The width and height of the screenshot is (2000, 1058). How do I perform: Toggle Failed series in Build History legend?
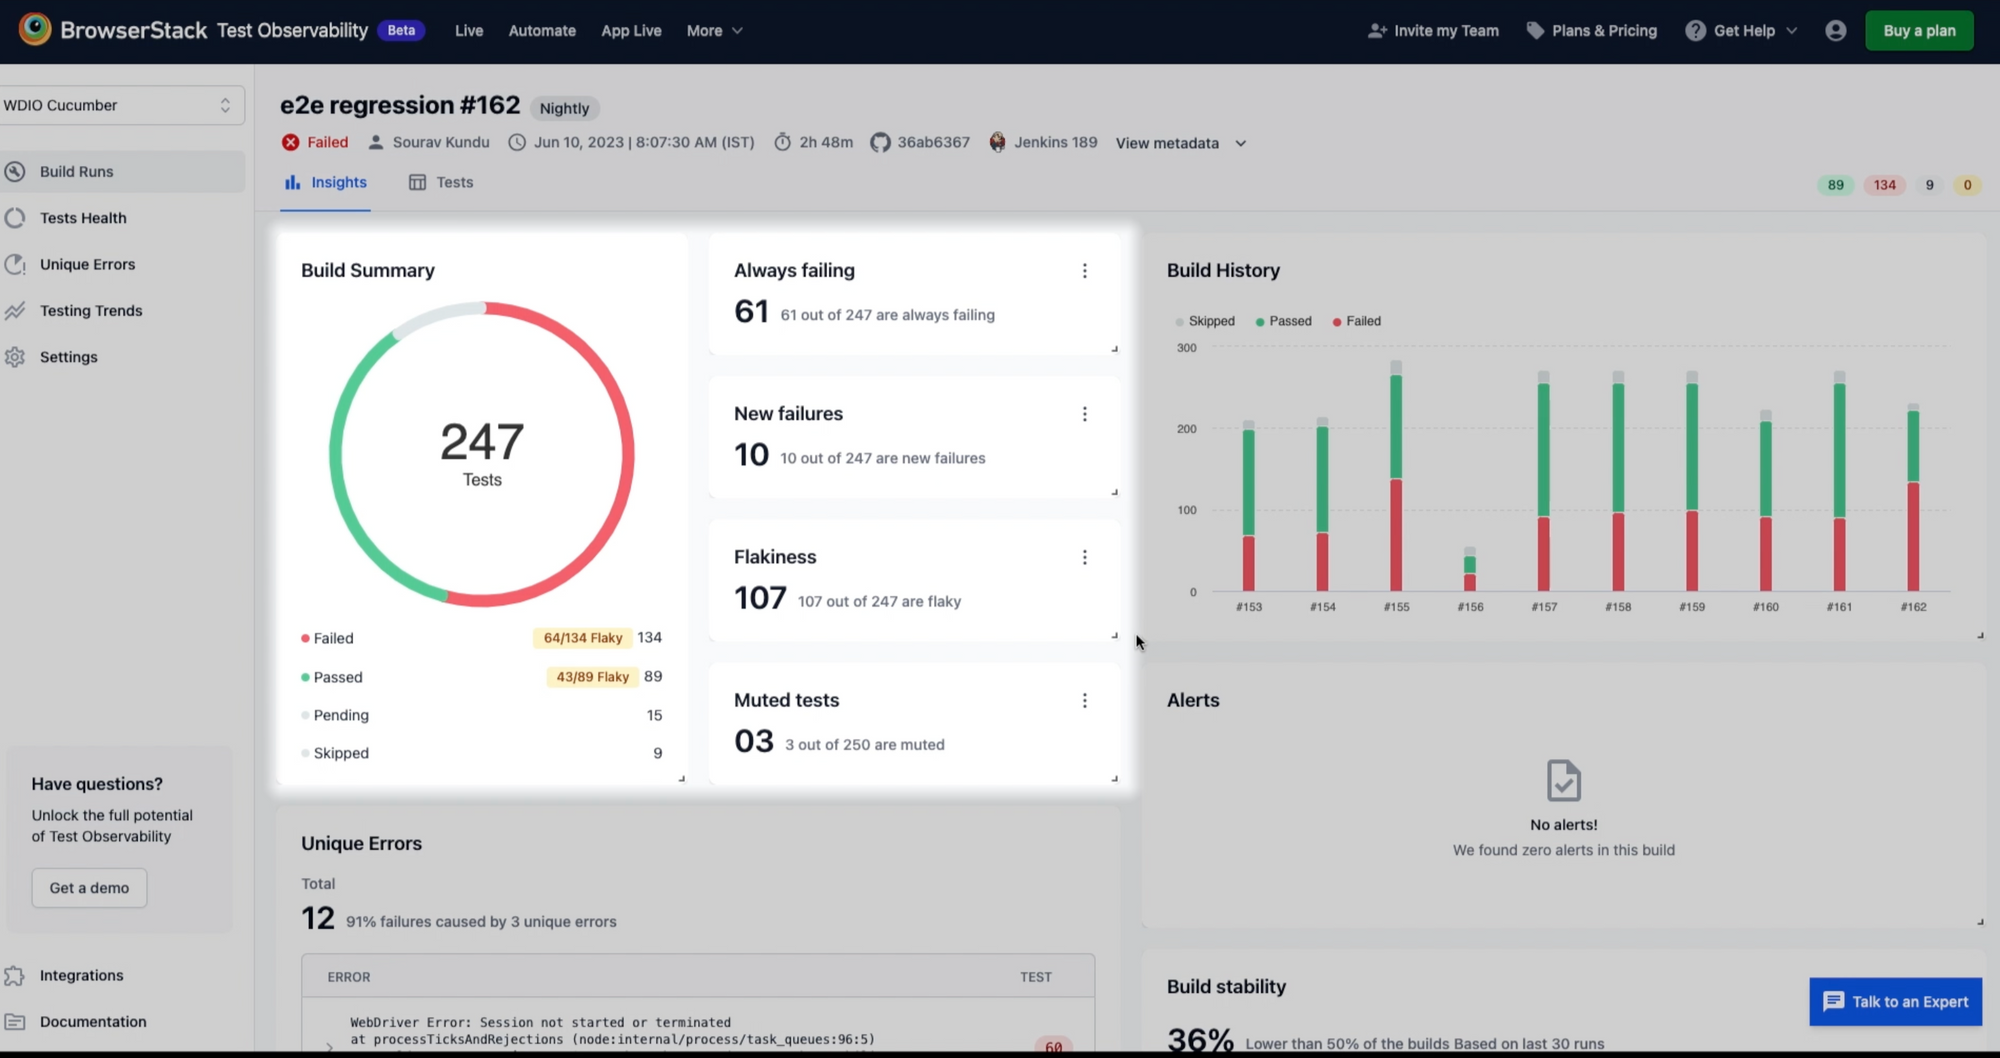click(x=1357, y=321)
